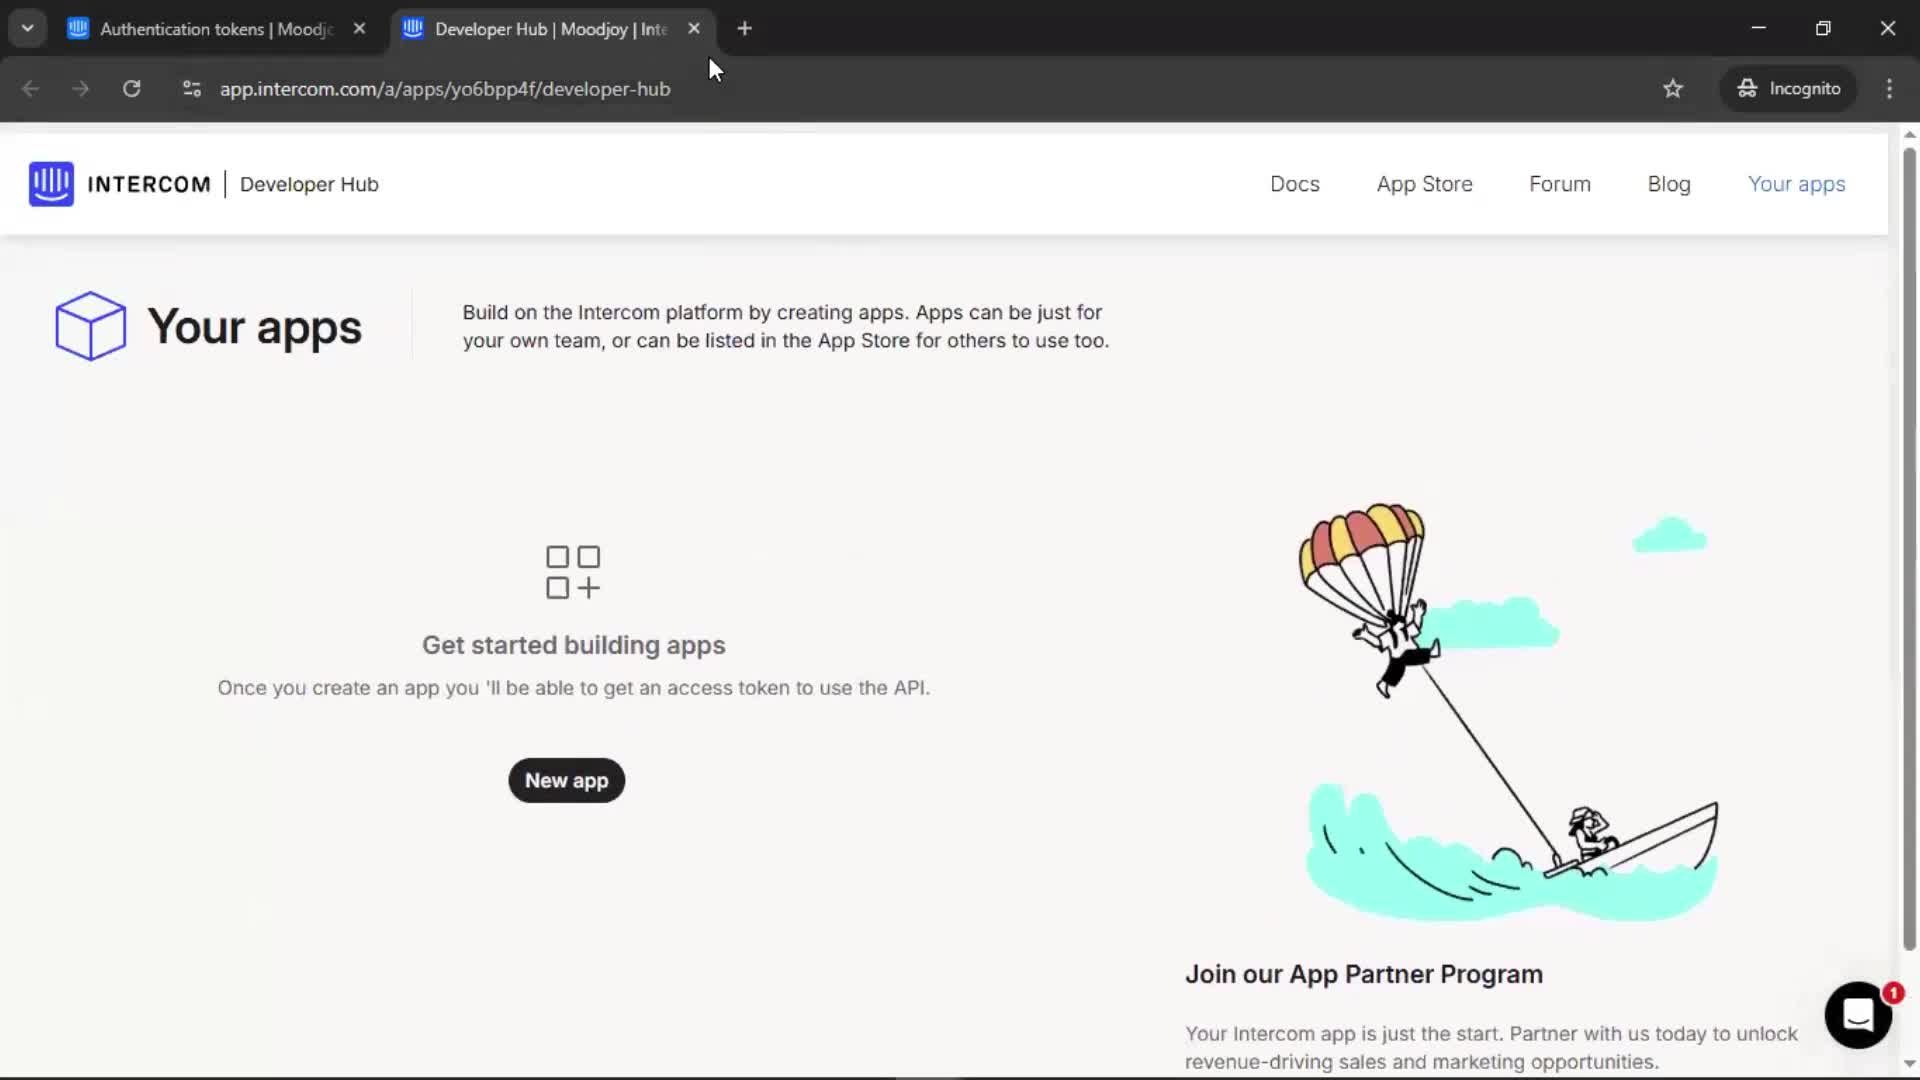Click the scrollbar up arrow
This screenshot has height=1080, width=1920.
1909,134
